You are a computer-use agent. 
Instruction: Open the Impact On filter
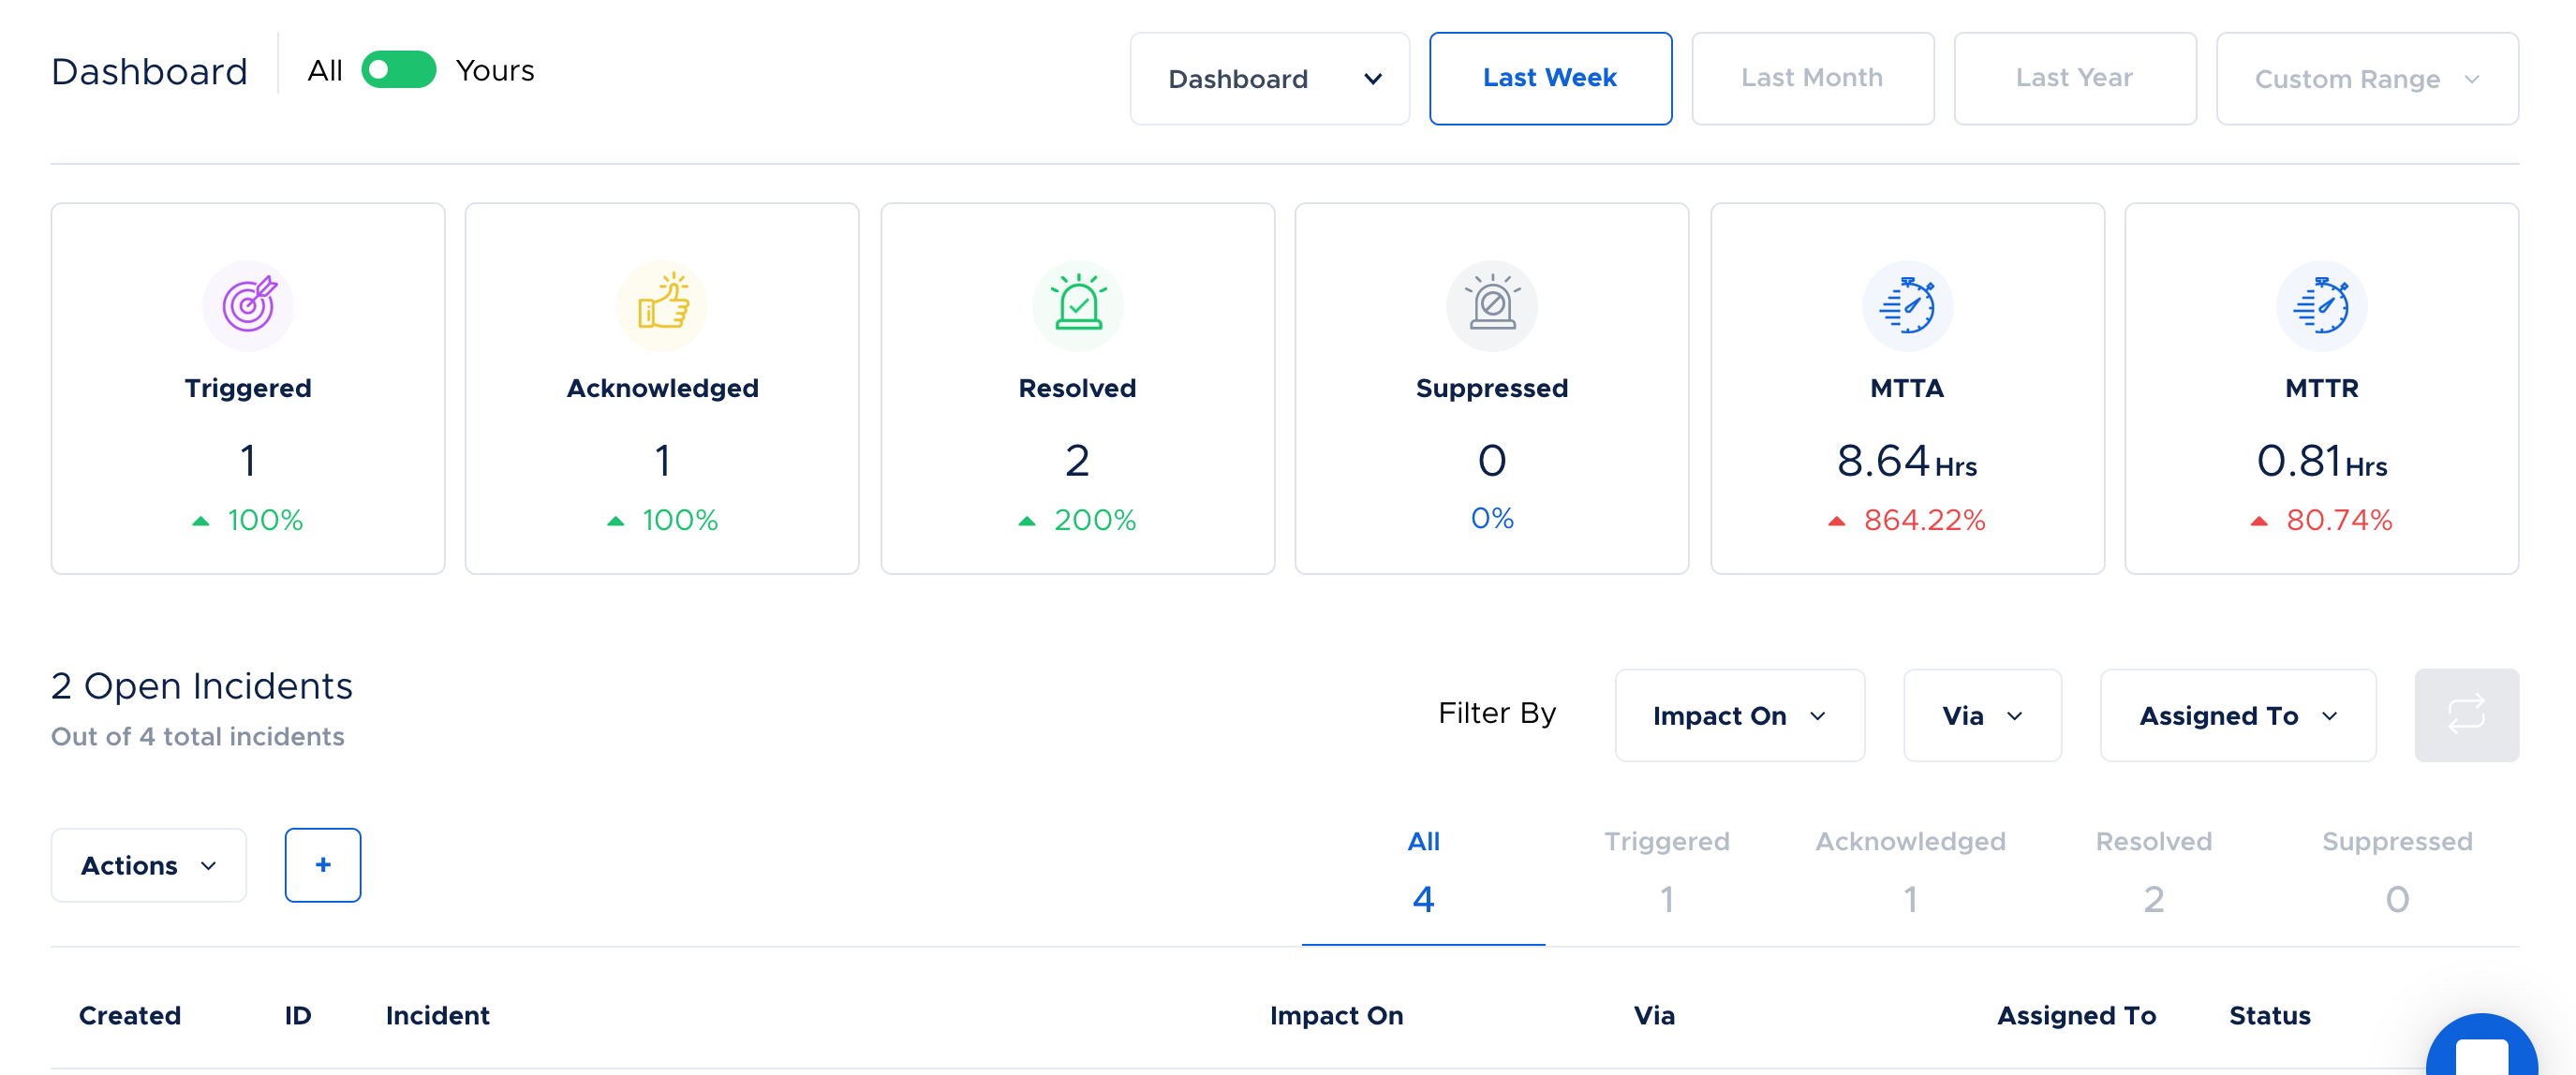coord(1739,715)
